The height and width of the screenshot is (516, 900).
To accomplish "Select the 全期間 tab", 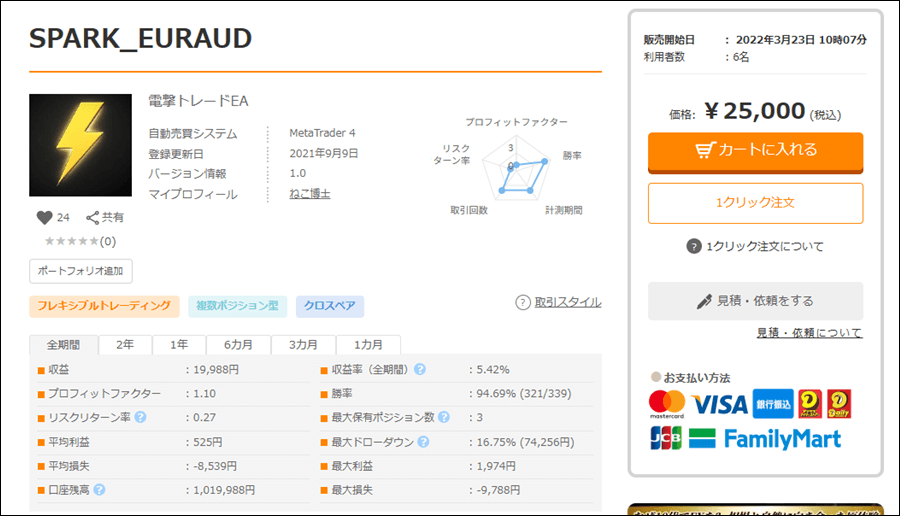I will pos(63,344).
